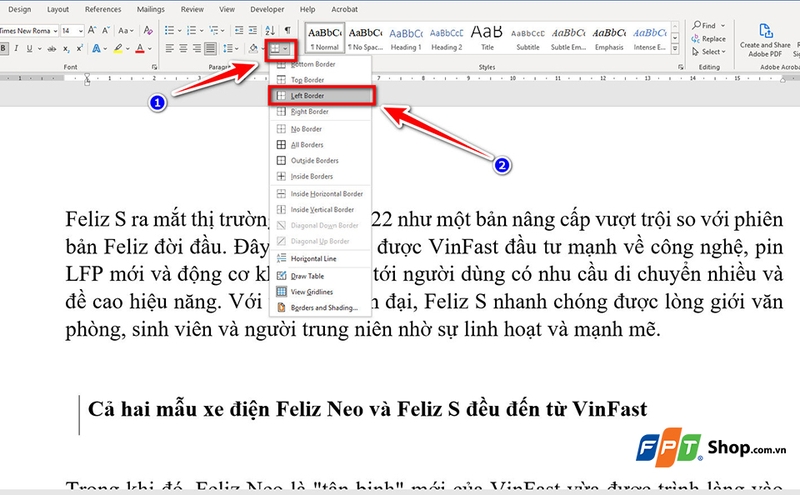Image resolution: width=800 pixels, height=495 pixels.
Task: Click the Sort icon
Action: point(270,31)
